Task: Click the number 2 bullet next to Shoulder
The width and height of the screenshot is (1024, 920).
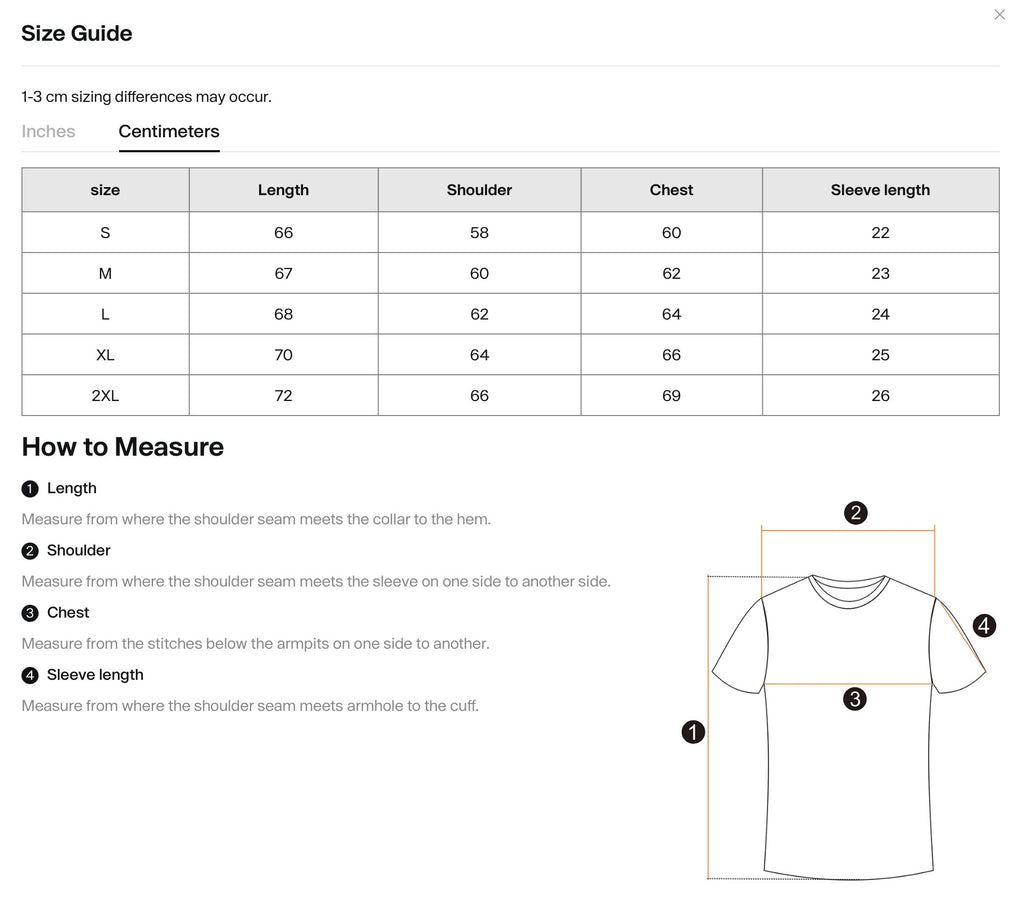Action: 30,550
